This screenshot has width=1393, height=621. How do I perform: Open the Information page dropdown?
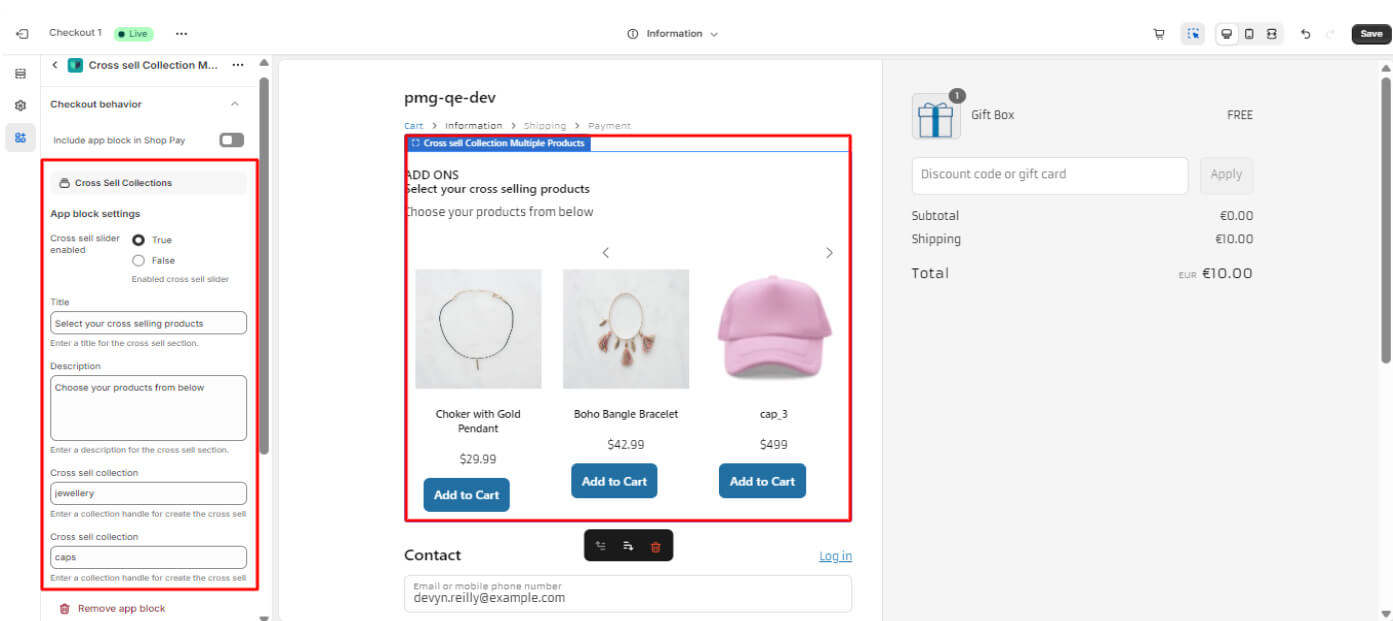(x=673, y=34)
